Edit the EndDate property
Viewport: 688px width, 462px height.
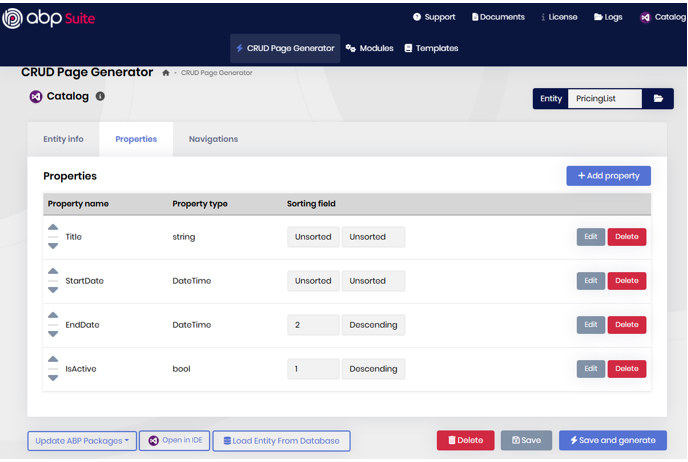[x=591, y=325]
